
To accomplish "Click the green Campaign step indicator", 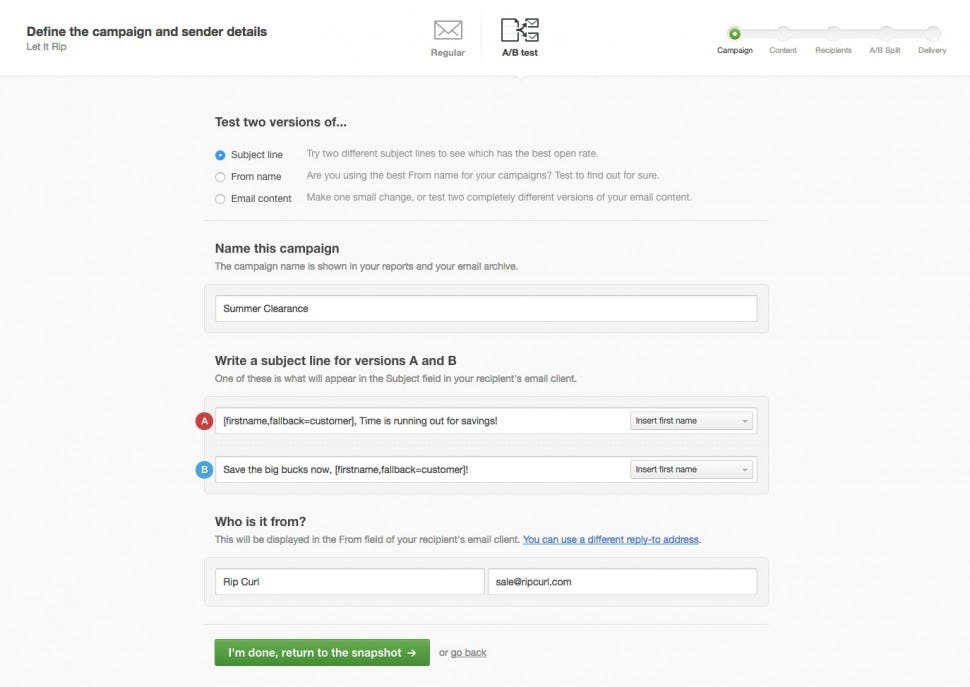I will point(734,33).
